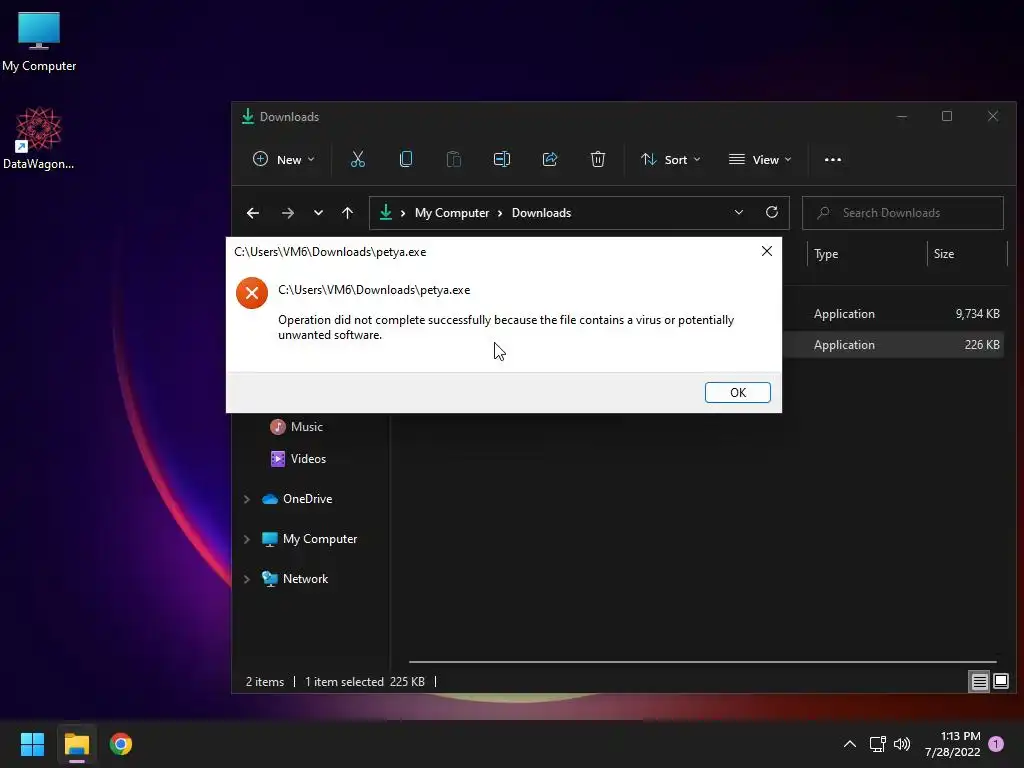Refresh the Downloads folder
Image resolution: width=1024 pixels, height=768 pixels.
tap(772, 212)
